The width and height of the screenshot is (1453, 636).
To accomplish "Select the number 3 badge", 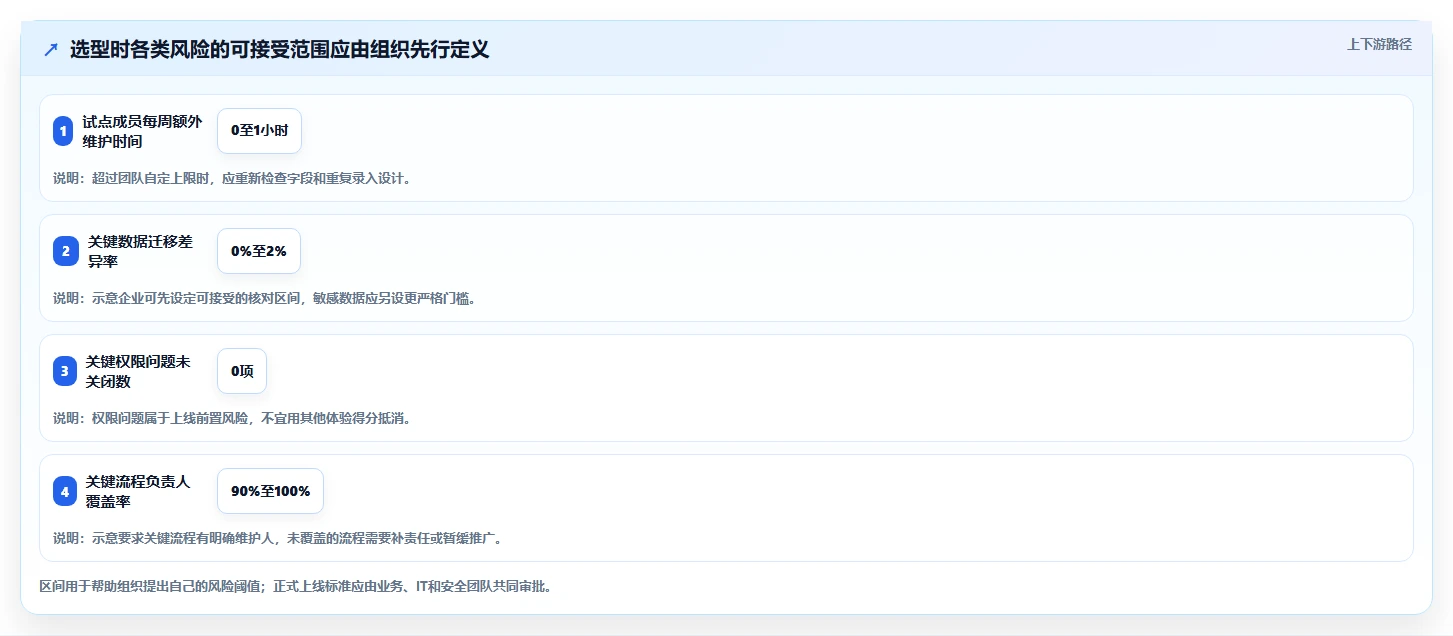I will [65, 371].
